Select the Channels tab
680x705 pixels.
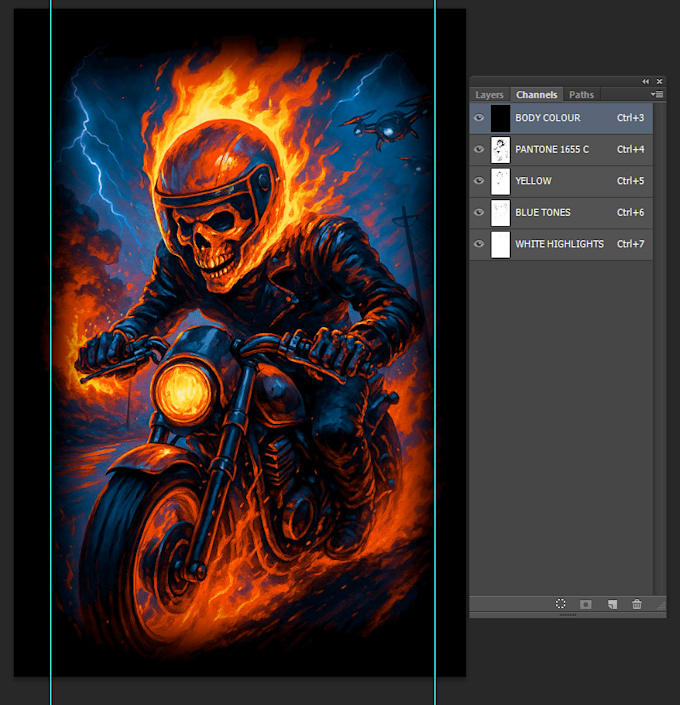tap(537, 95)
